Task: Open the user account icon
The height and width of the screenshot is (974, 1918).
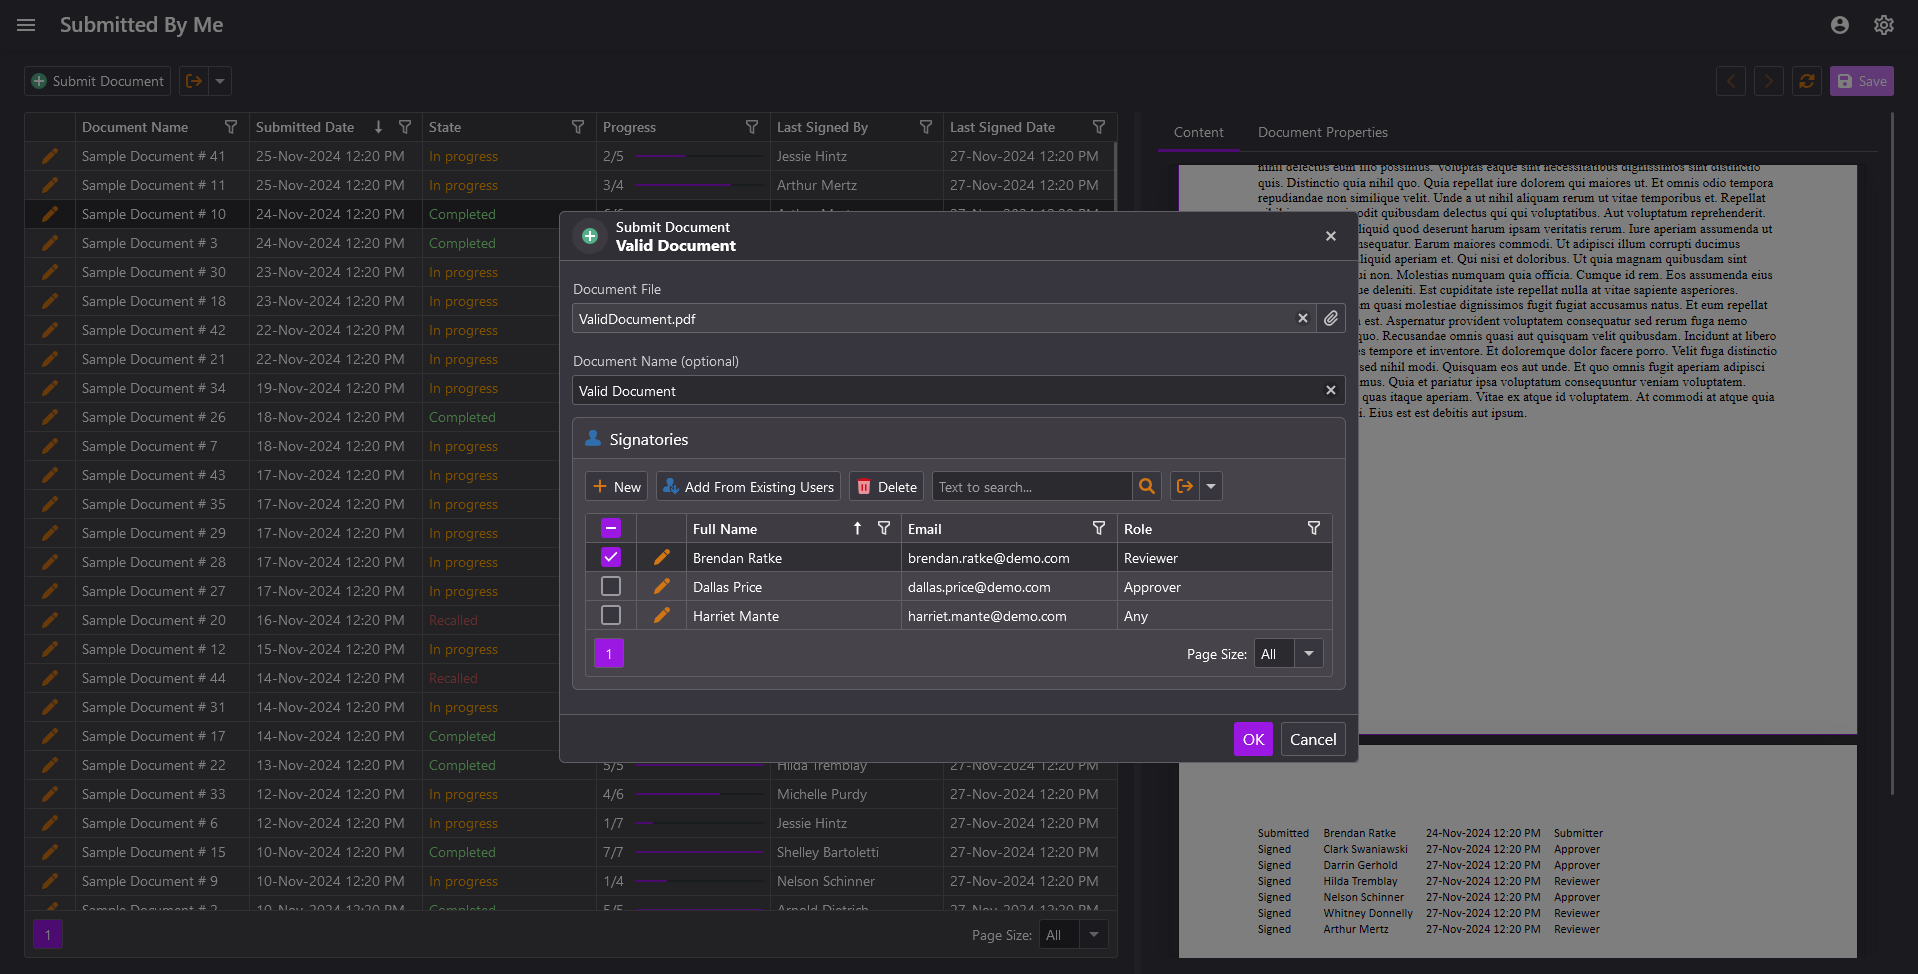Action: tap(1839, 25)
